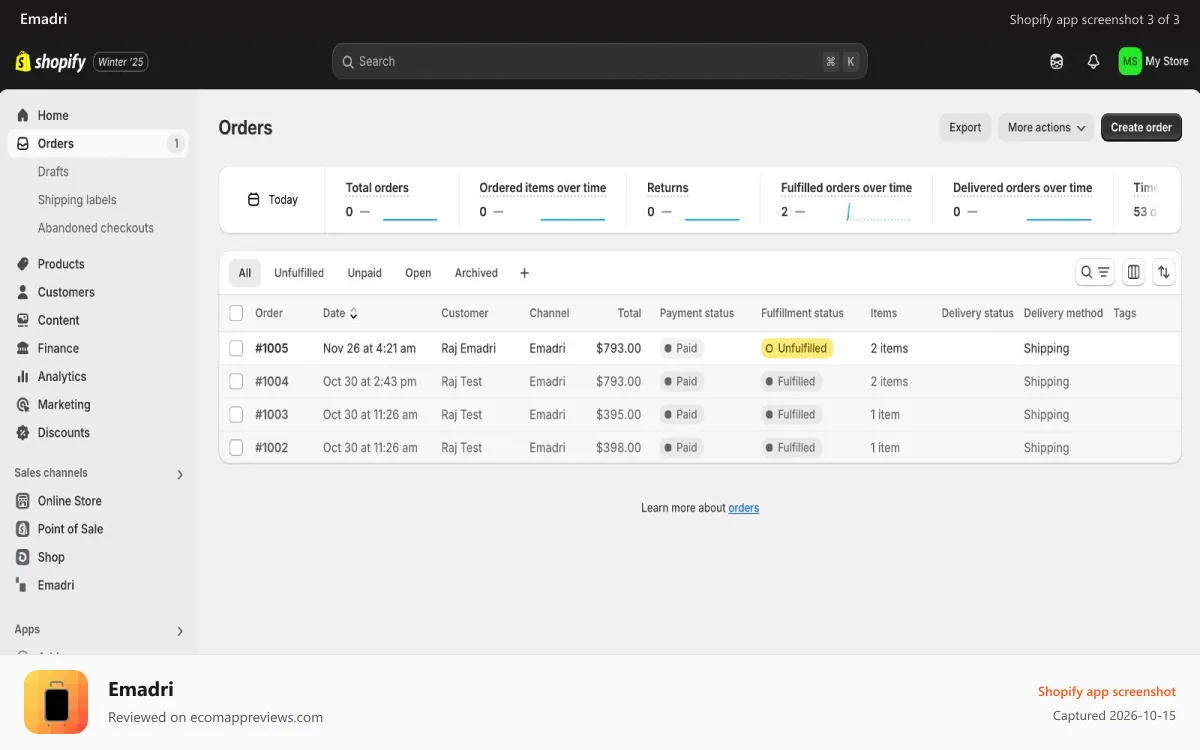Open order #1004
This screenshot has height=750, width=1200.
point(271,381)
